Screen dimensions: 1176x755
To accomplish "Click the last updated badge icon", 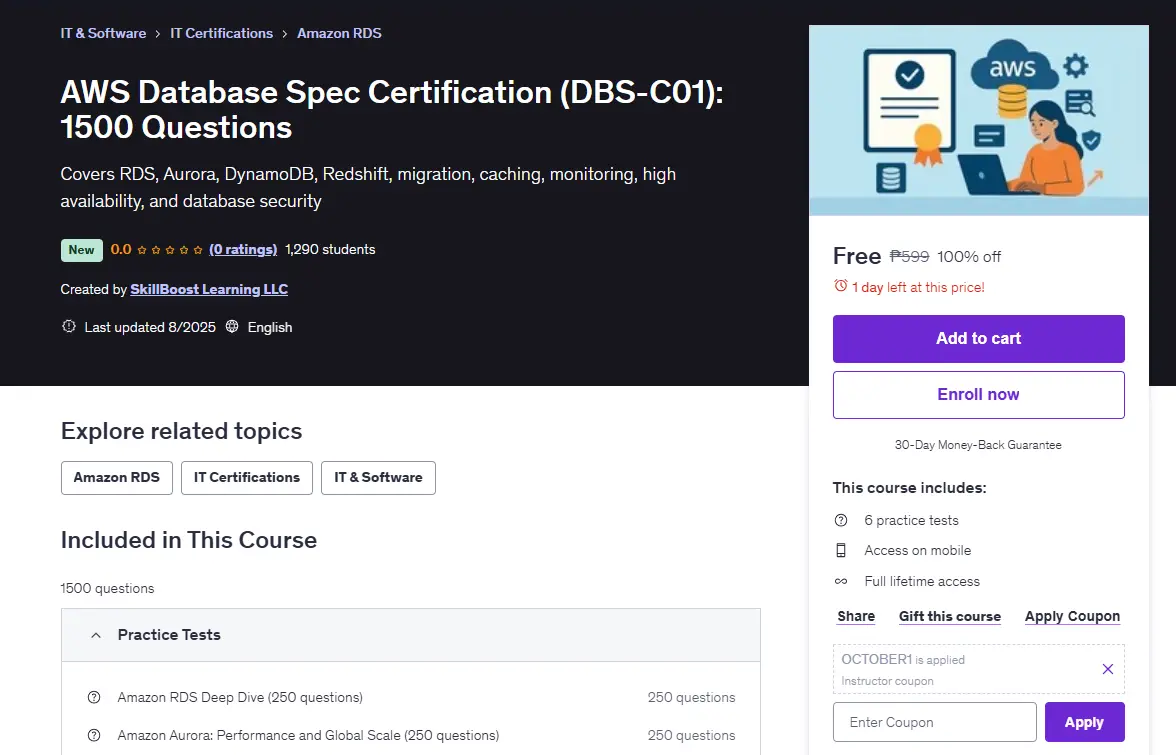I will pos(68,326).
